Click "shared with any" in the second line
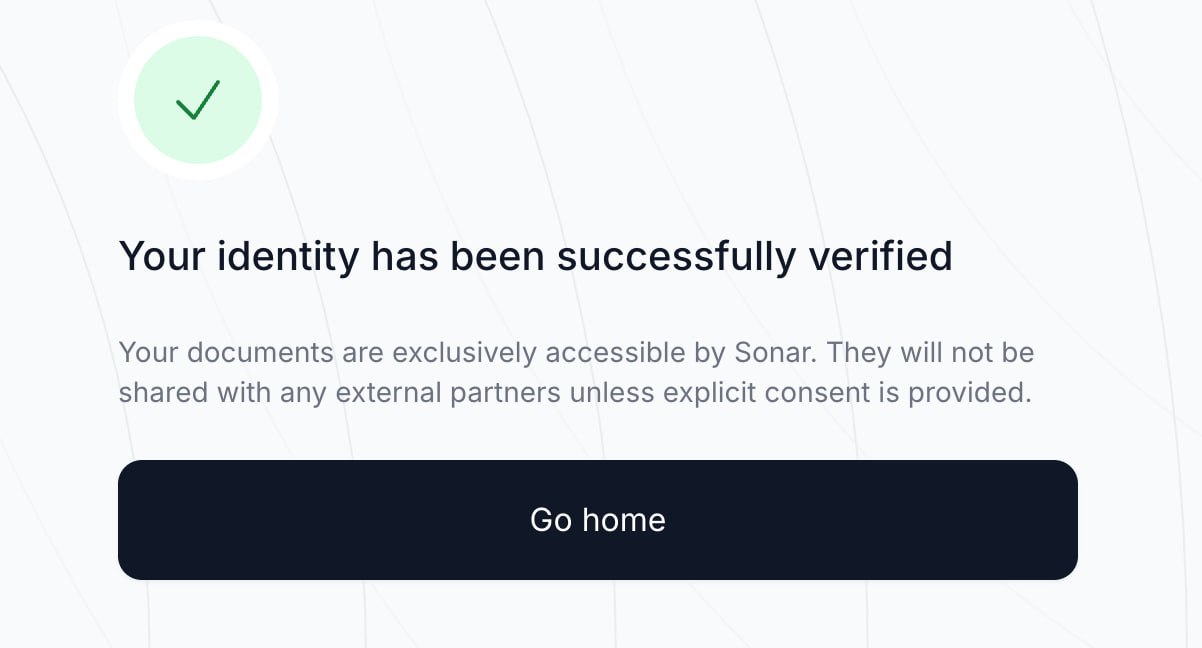This screenshot has height=648, width=1202. pyautogui.click(x=222, y=393)
